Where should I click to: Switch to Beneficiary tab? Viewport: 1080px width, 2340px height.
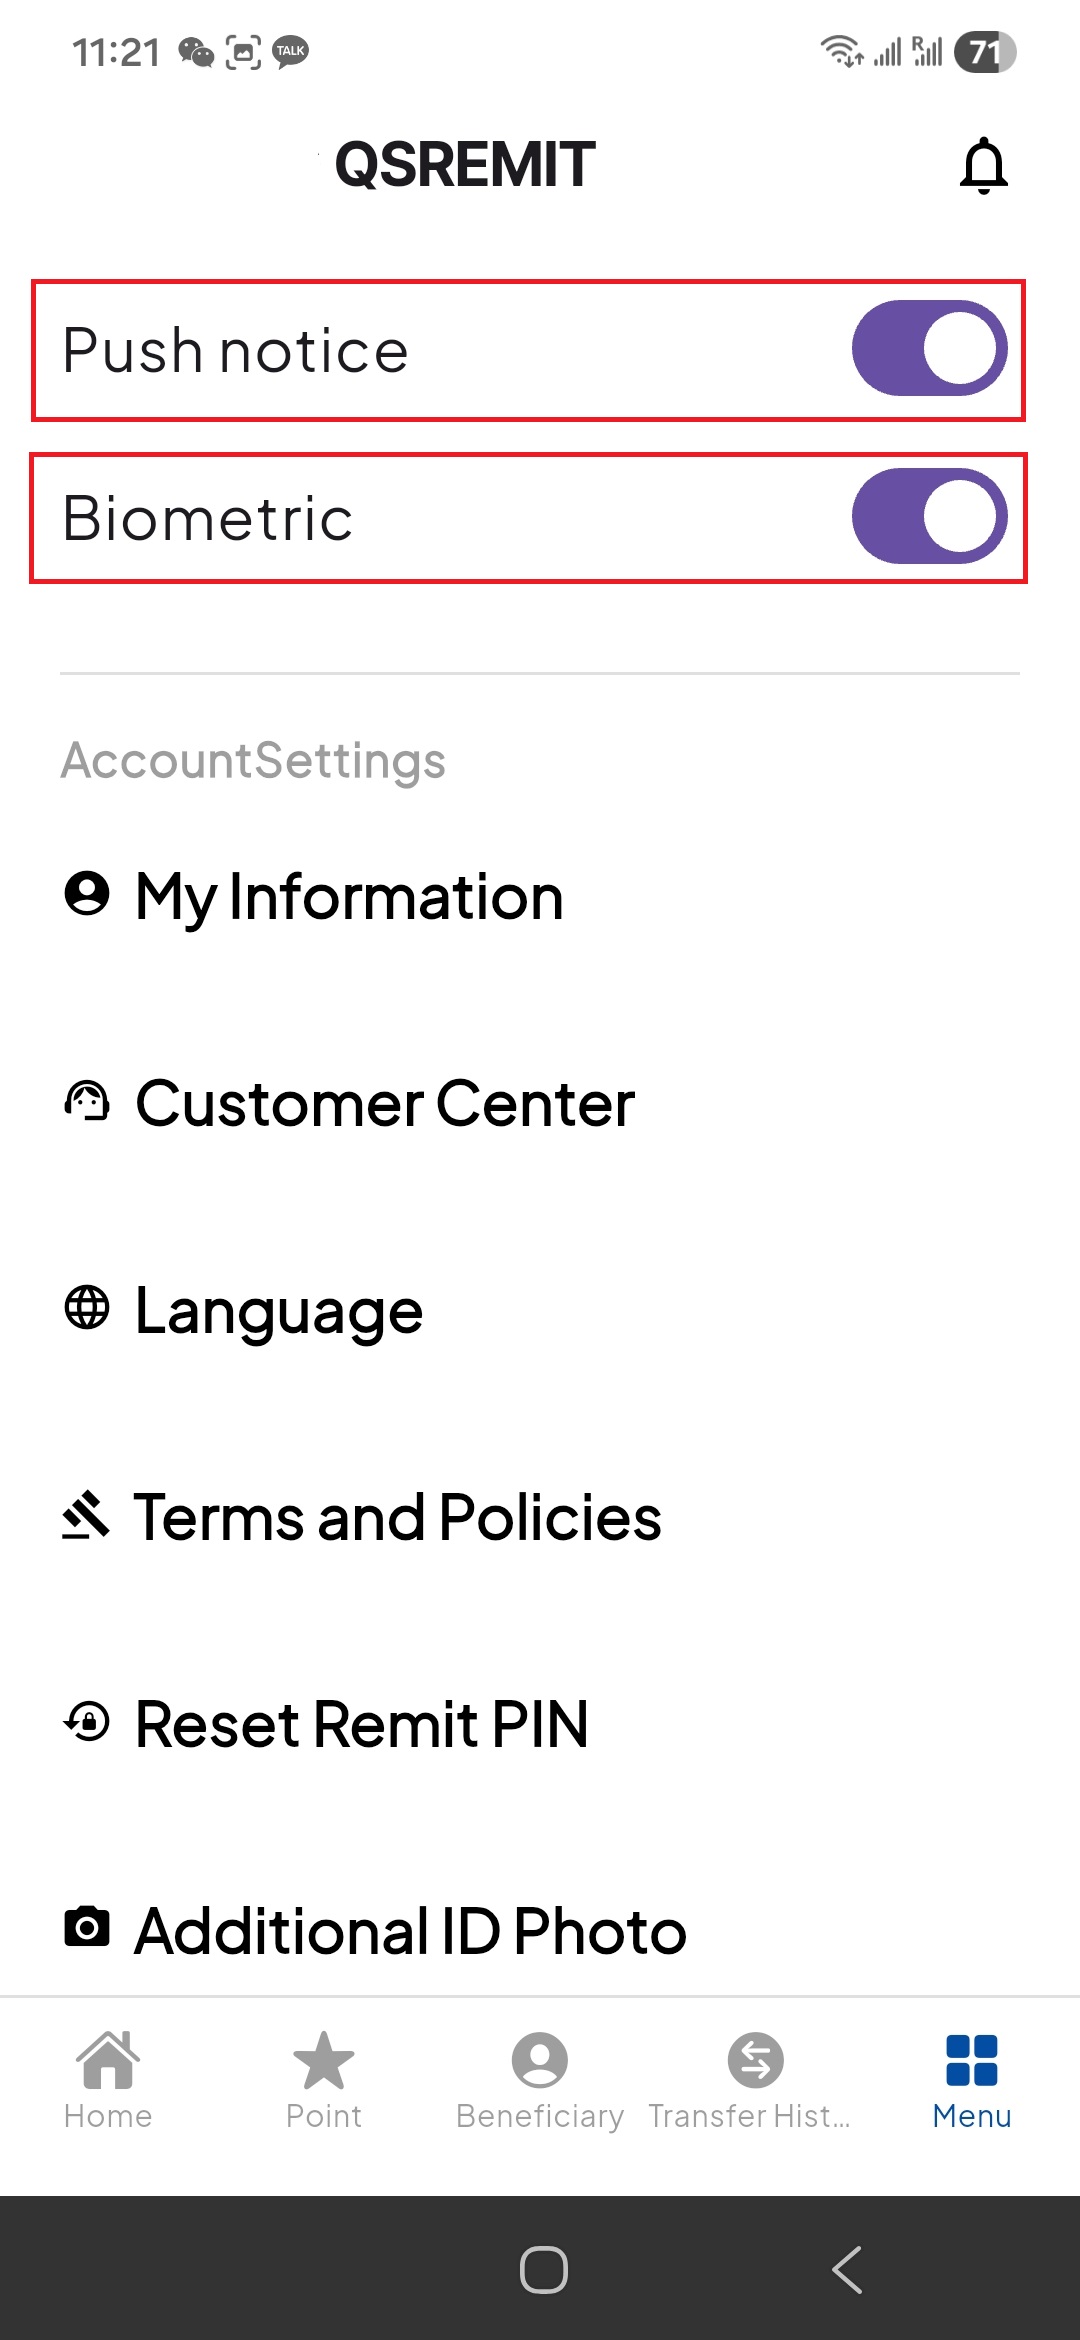540,2080
